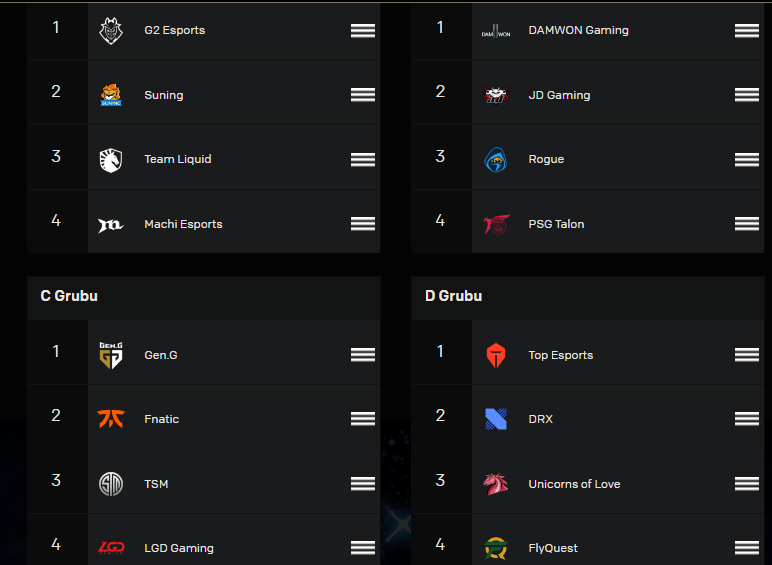Click the drag handle beside FlyQuest
Screen dimensions: 772x565
747,548
